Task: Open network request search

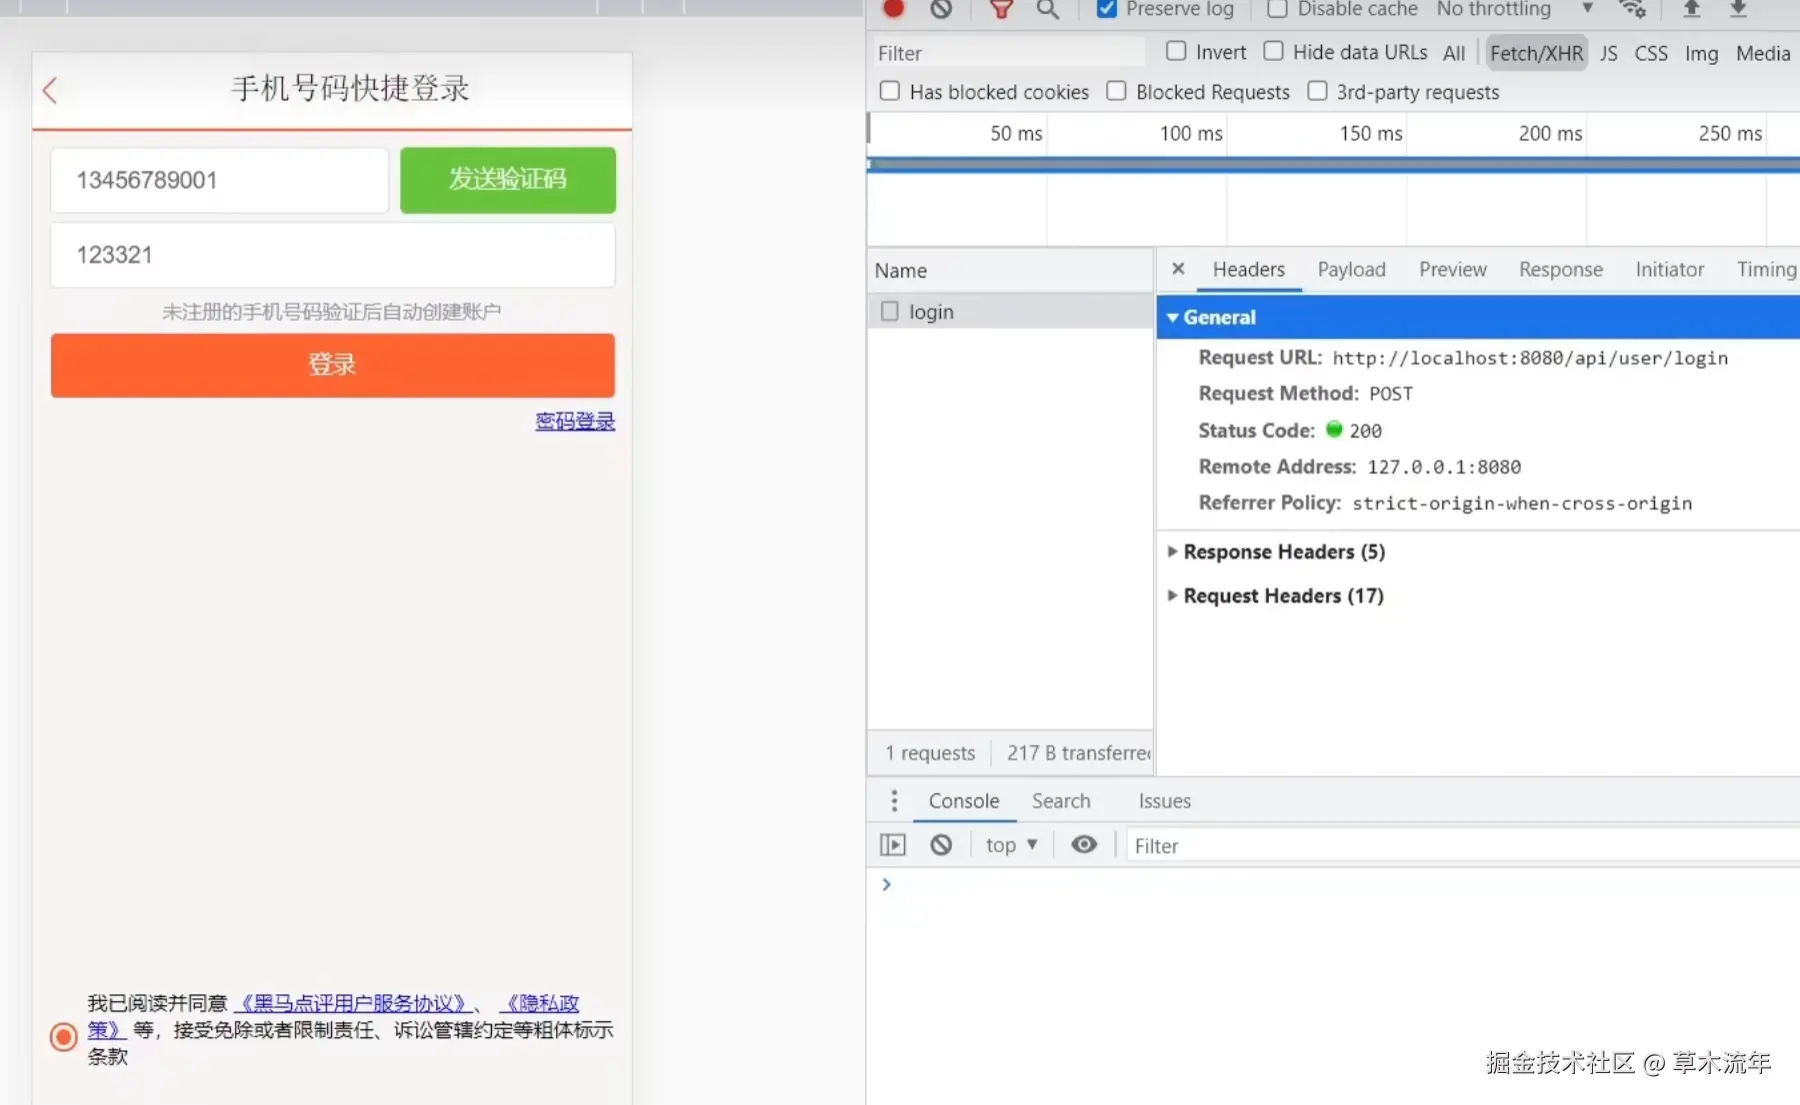Action: (x=1047, y=8)
